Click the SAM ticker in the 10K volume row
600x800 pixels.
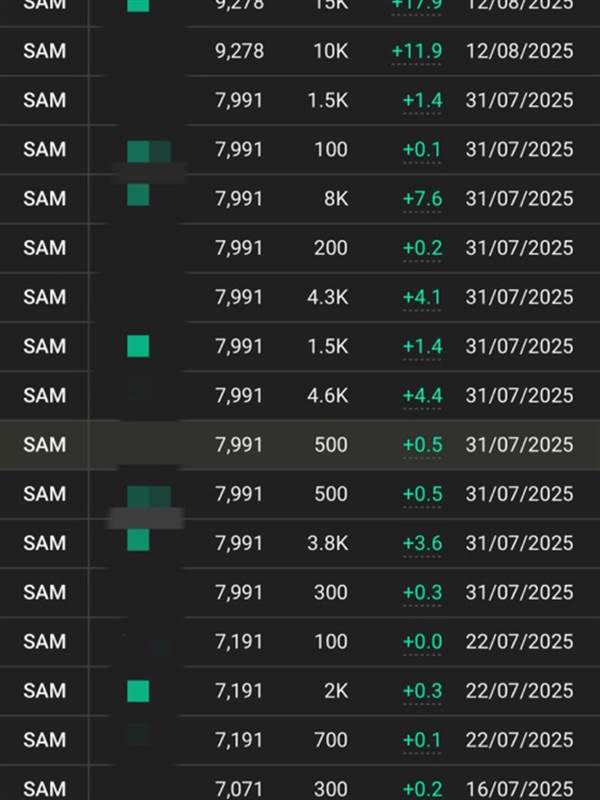[x=45, y=52]
